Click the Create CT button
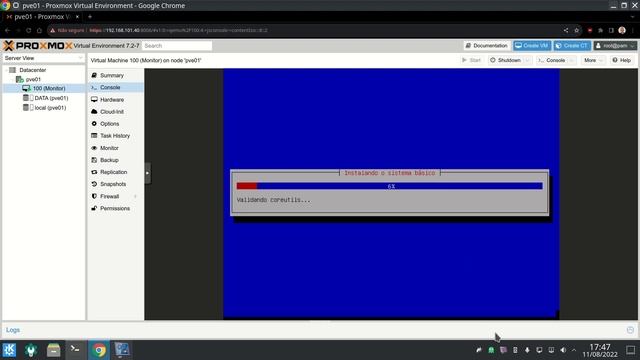This screenshot has height=360, width=640. coord(571,46)
